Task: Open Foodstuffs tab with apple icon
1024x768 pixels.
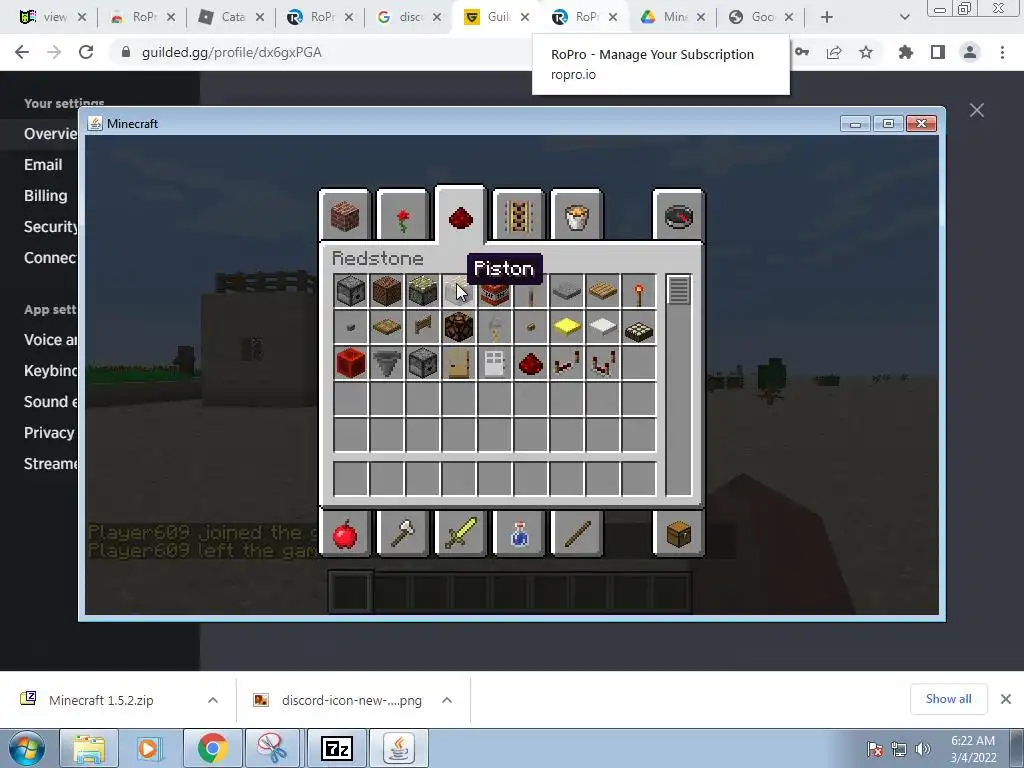Action: click(345, 534)
